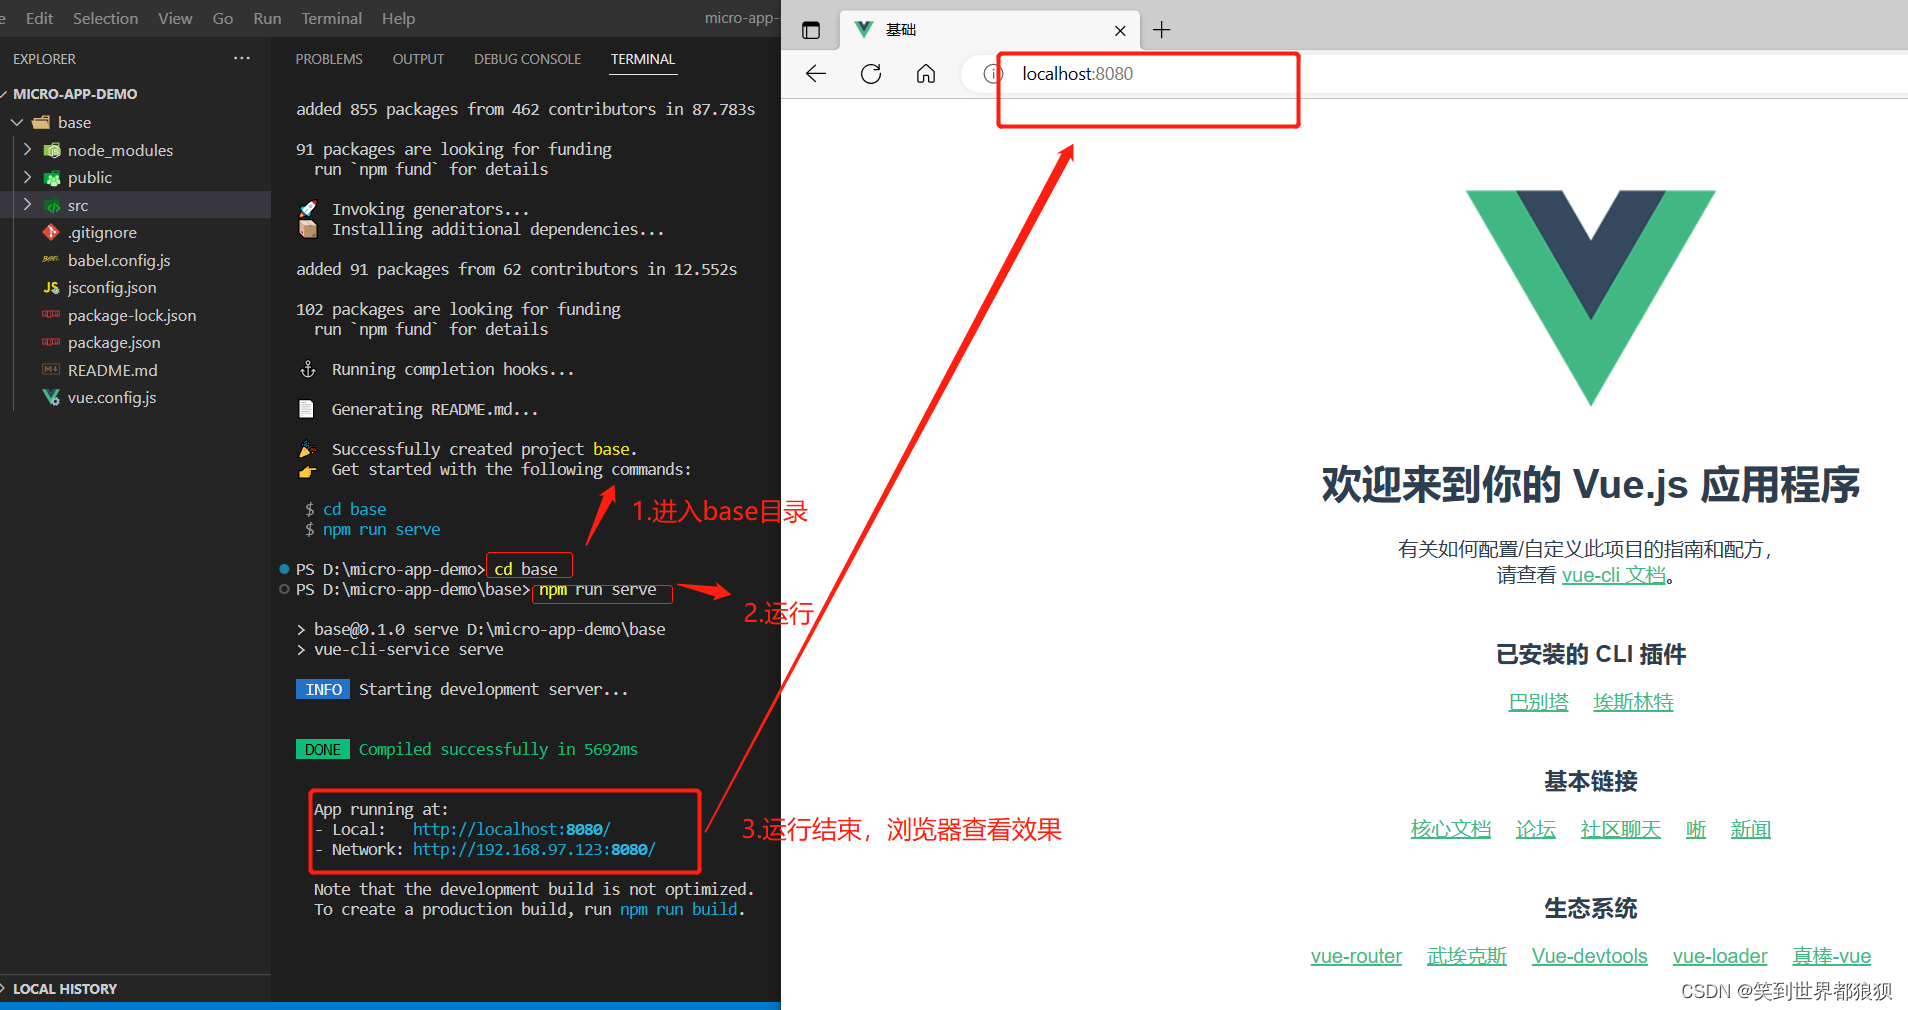1908x1010 pixels.
Task: Open the Terminal menu
Action: click(331, 18)
